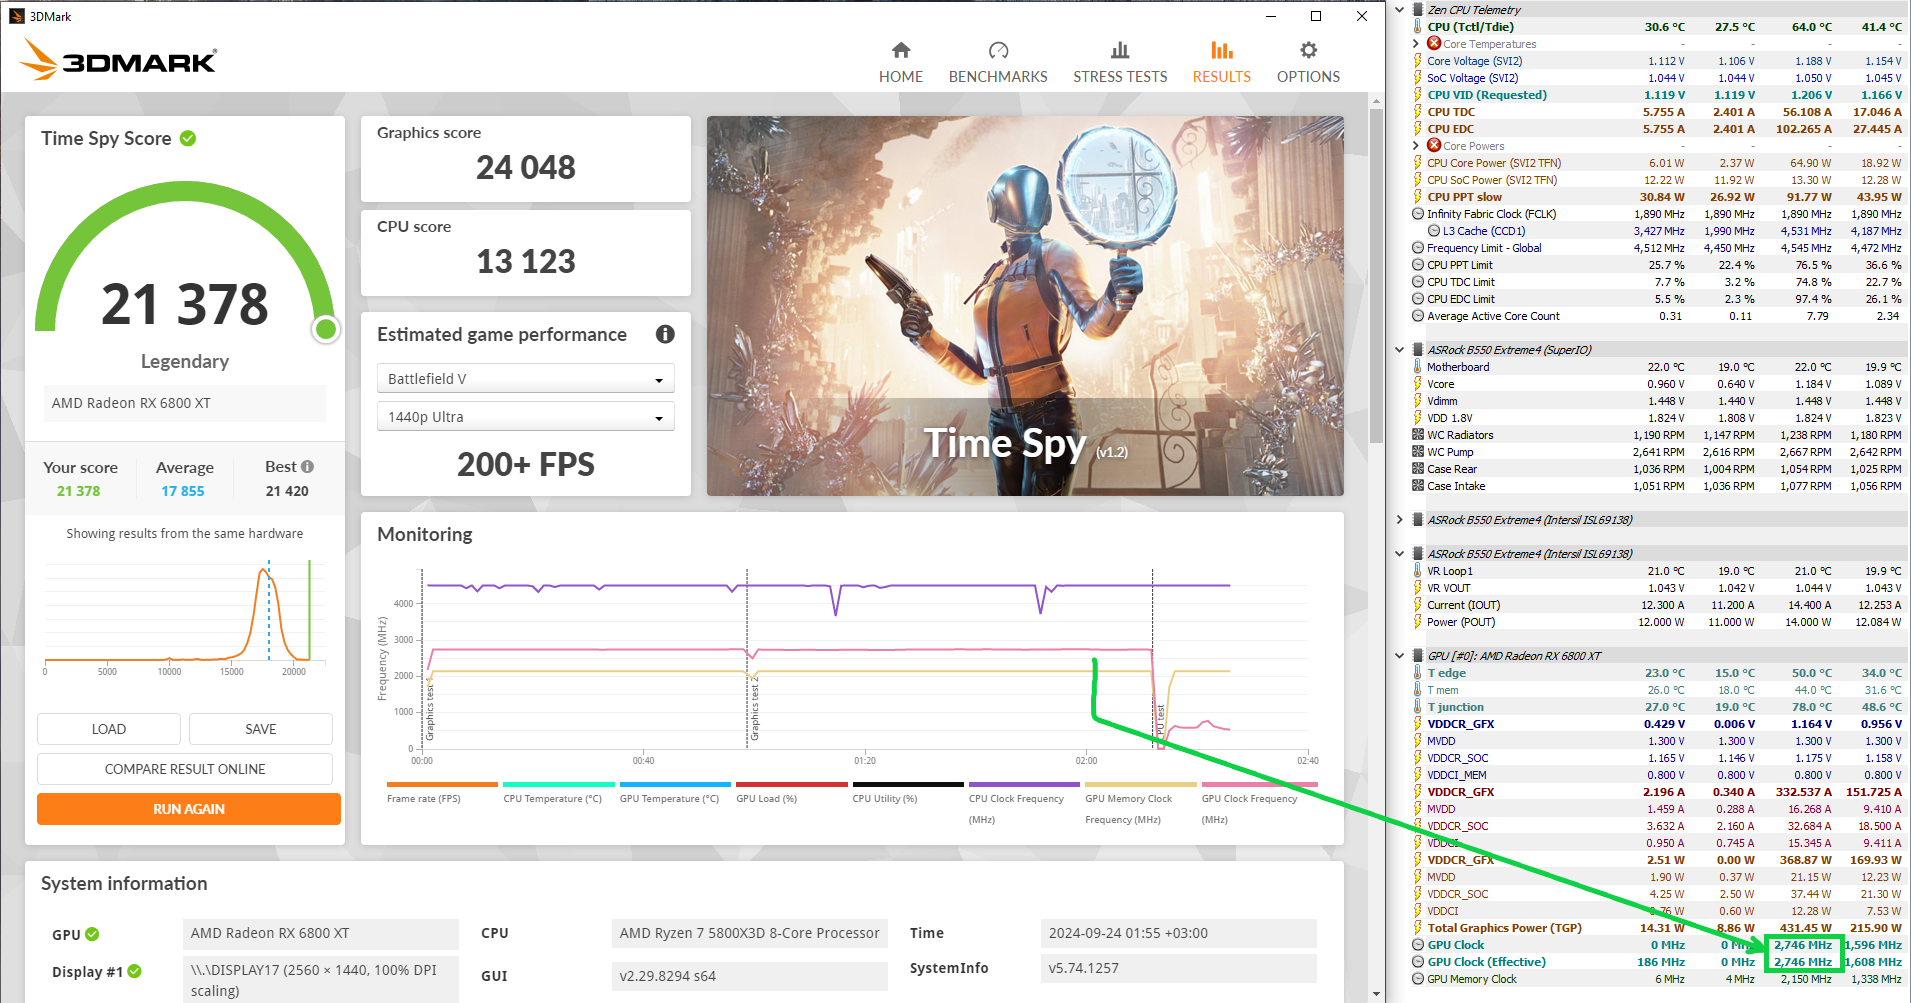The image size is (1911, 1003).
Task: Toggle the GPU Temperature legend swatch
Action: 675,784
